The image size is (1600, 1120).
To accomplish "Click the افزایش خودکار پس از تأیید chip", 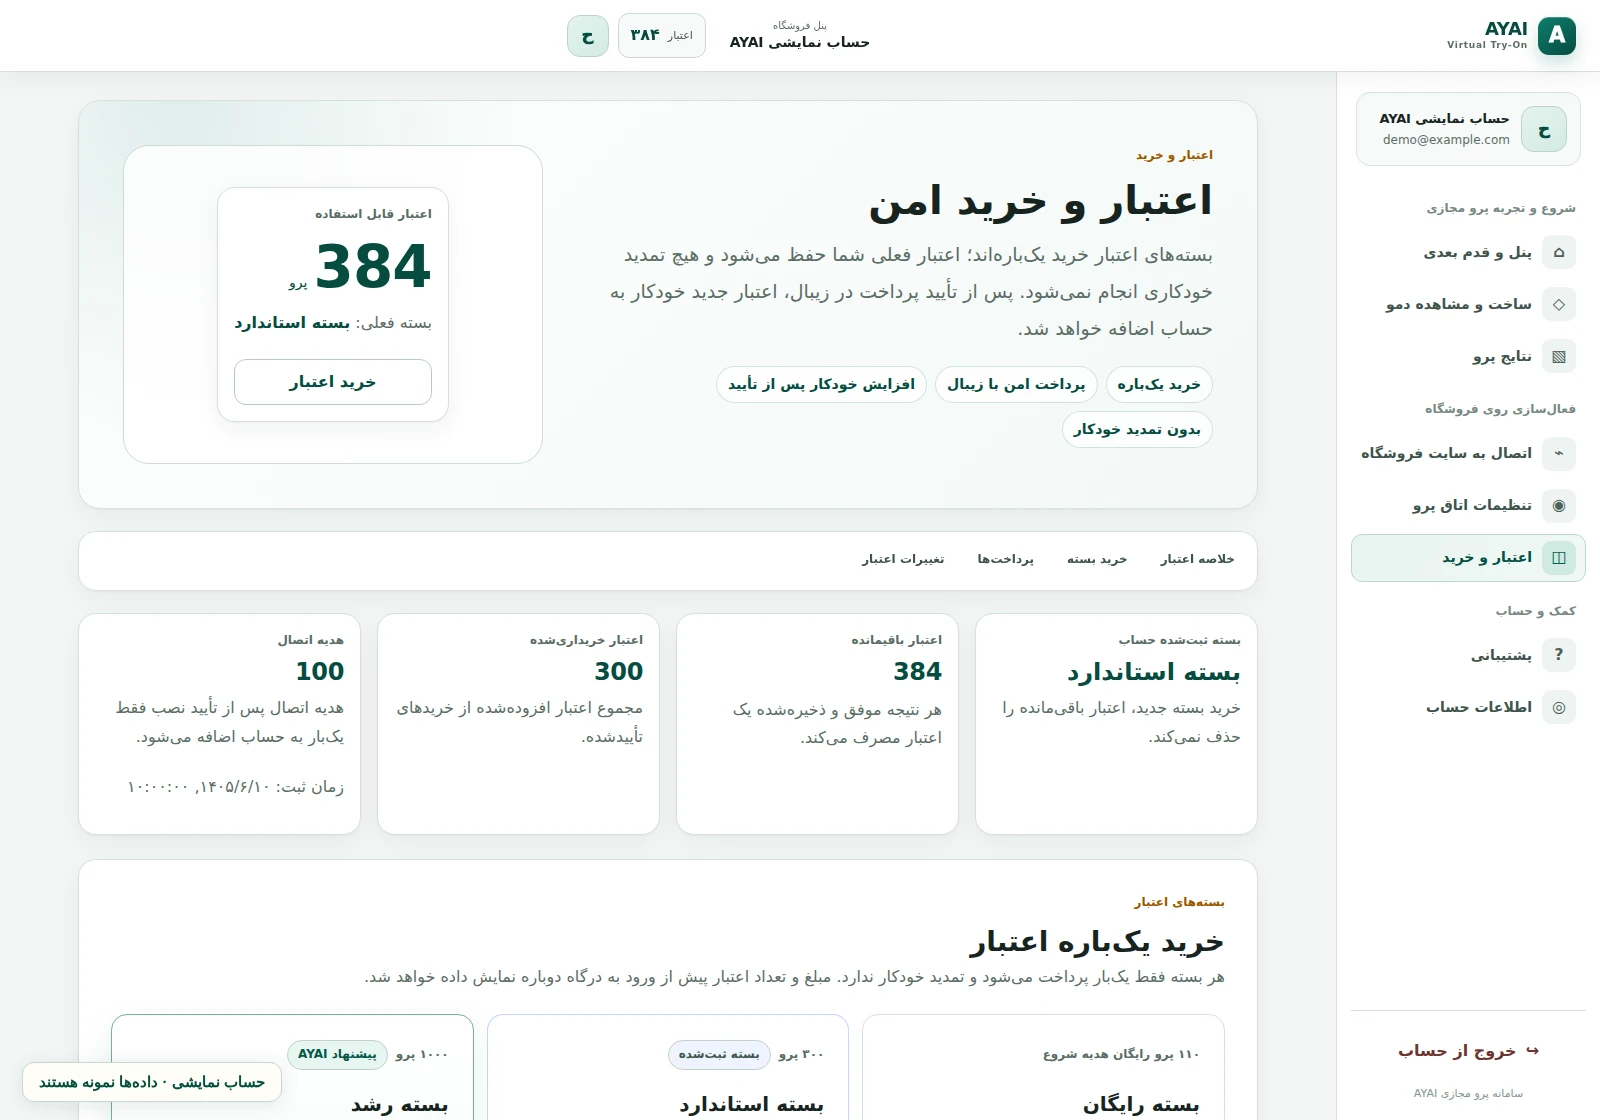I will point(822,385).
